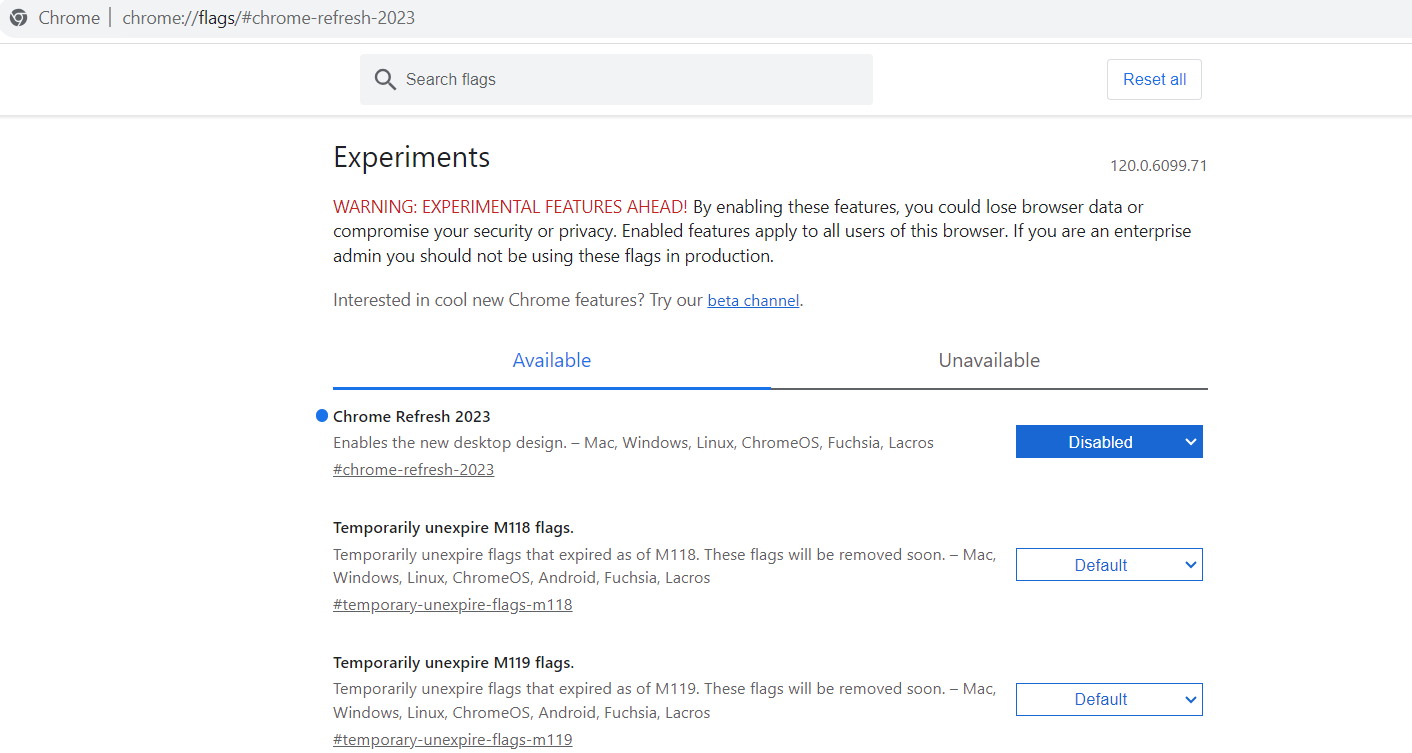Screen dimensions: 1412x753
Task: Open the beta channel link
Action: [x=753, y=300]
